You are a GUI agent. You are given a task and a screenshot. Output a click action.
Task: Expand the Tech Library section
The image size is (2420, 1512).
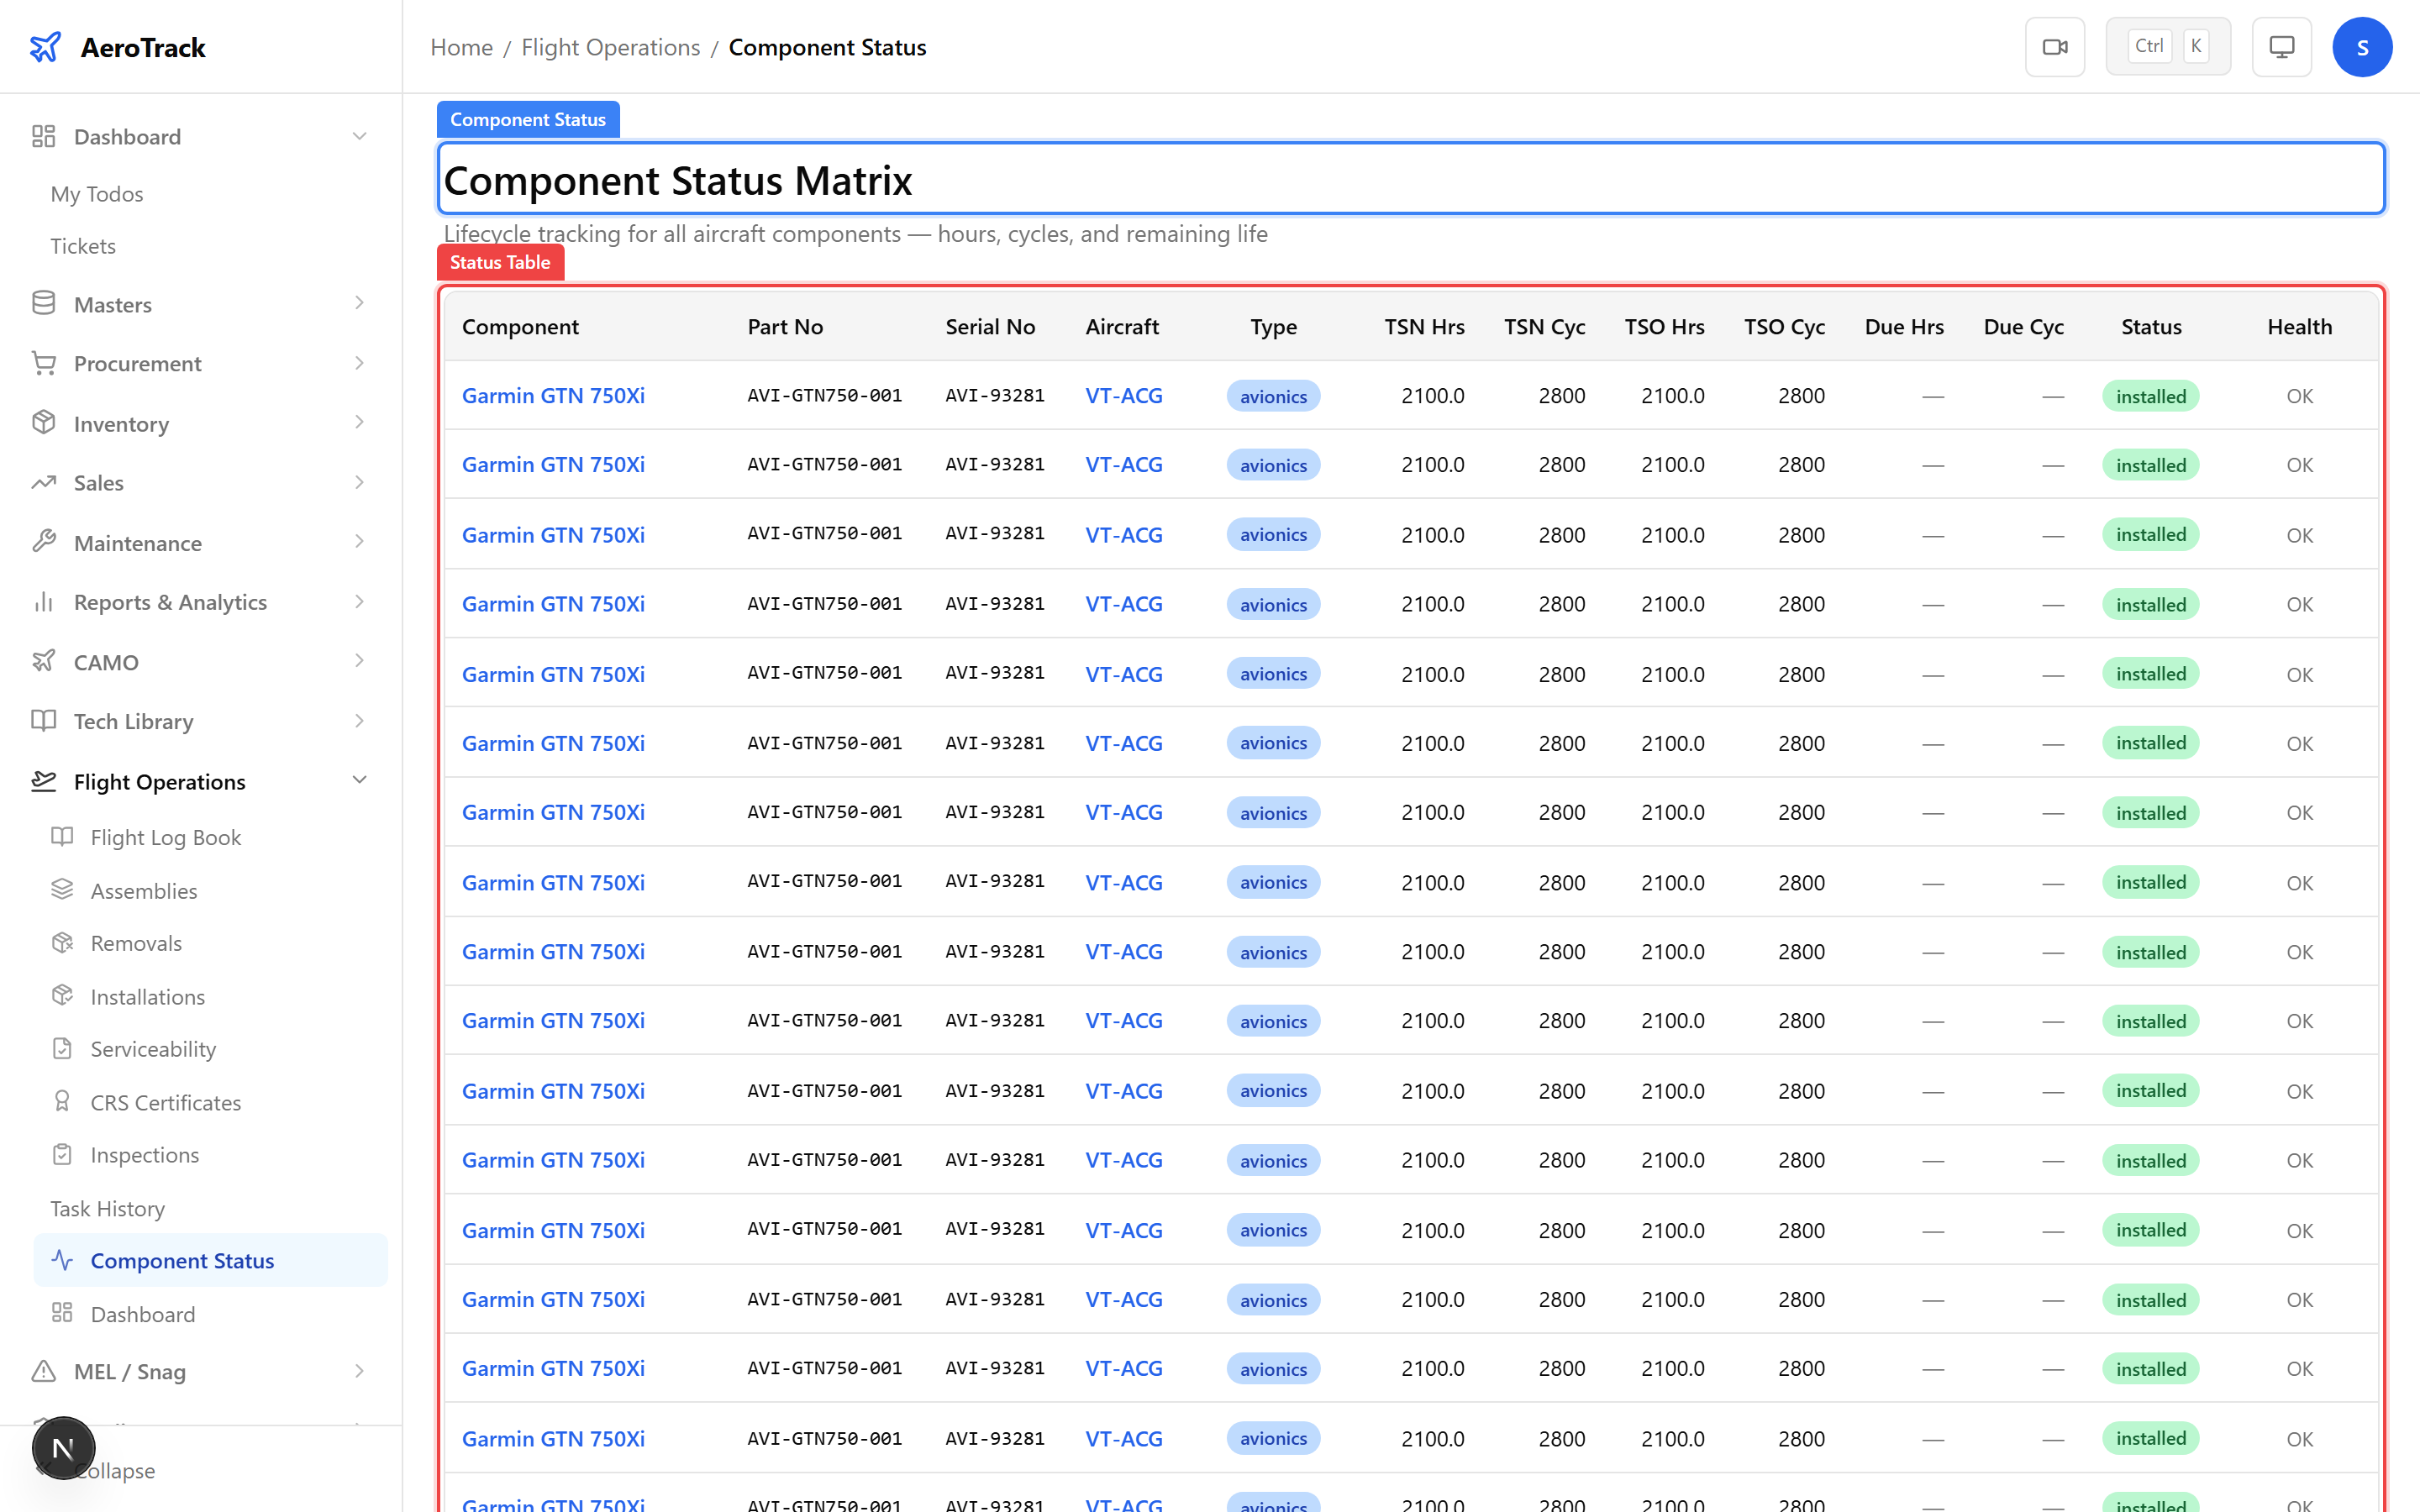pos(359,720)
